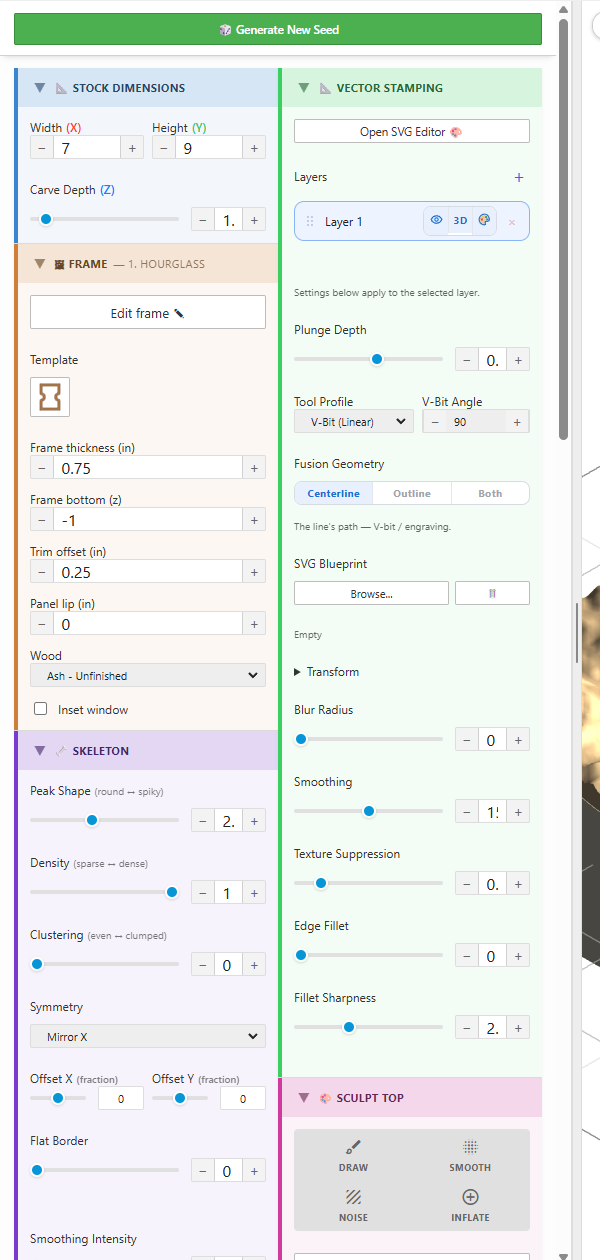Adjust the Density slider
Viewport: 600px width, 1260px height.
pyautogui.click(x=104, y=892)
